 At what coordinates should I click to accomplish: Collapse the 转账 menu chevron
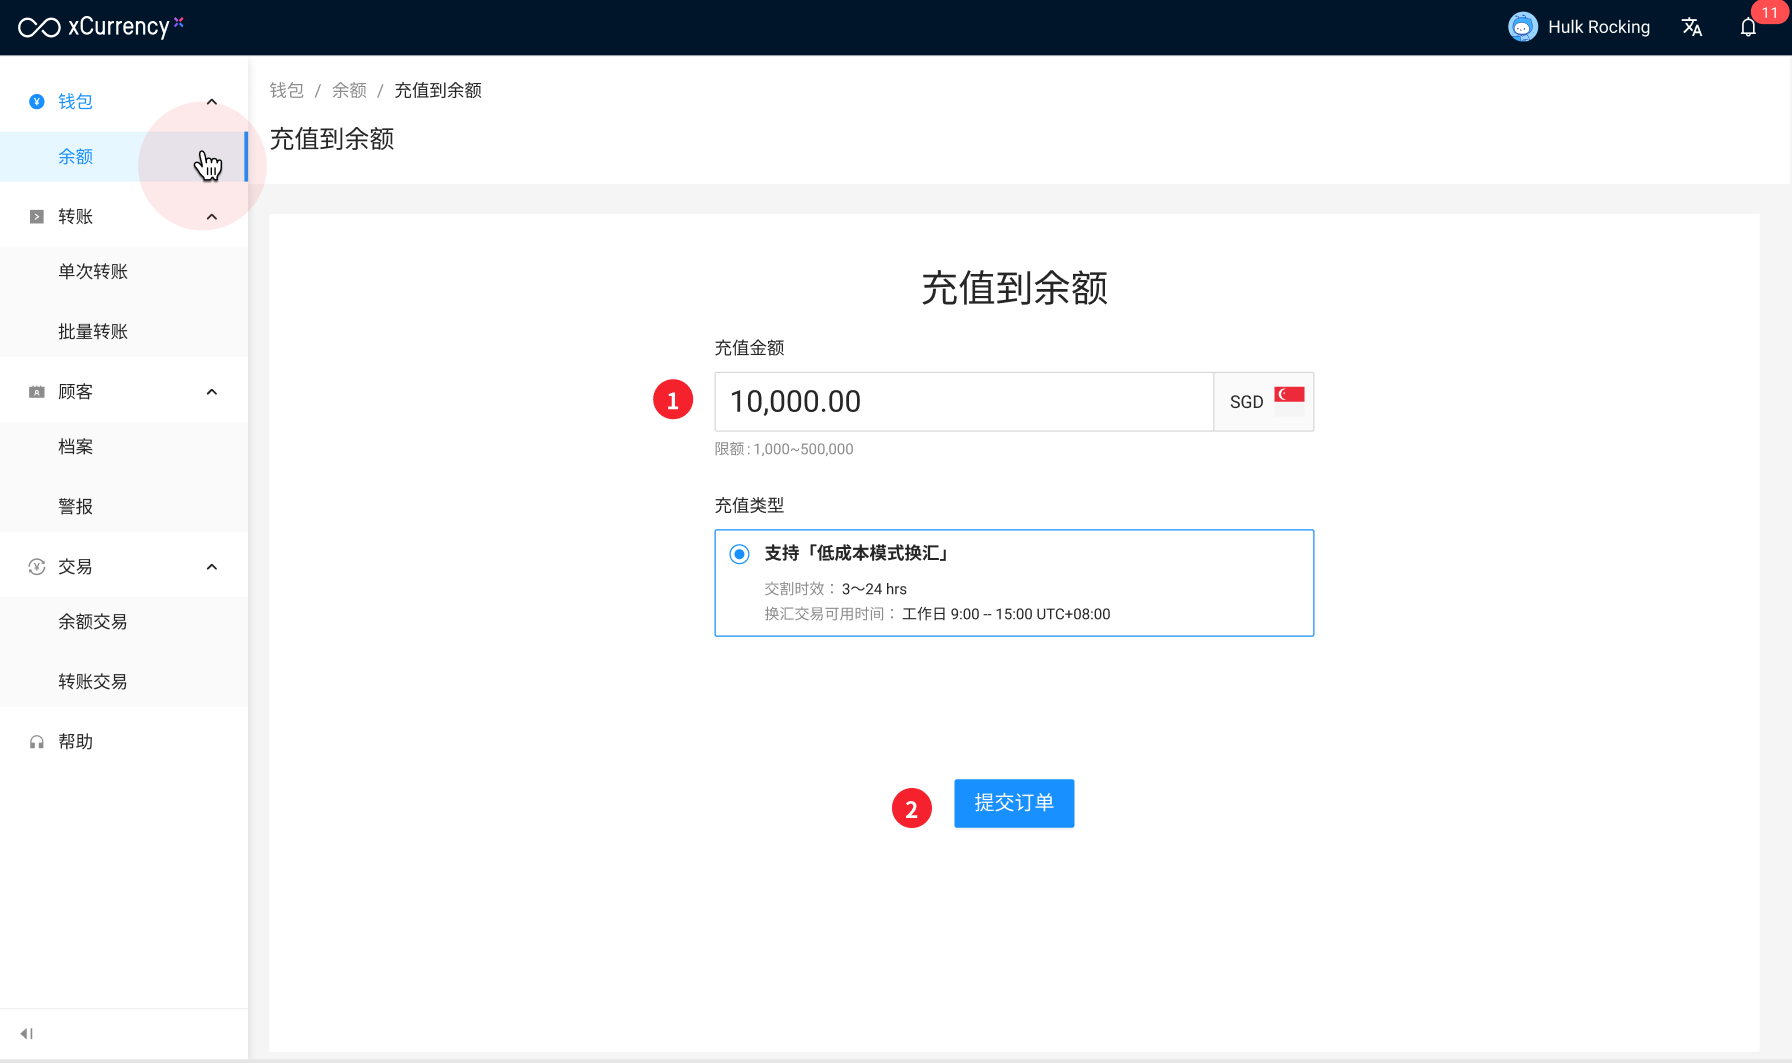[212, 217]
